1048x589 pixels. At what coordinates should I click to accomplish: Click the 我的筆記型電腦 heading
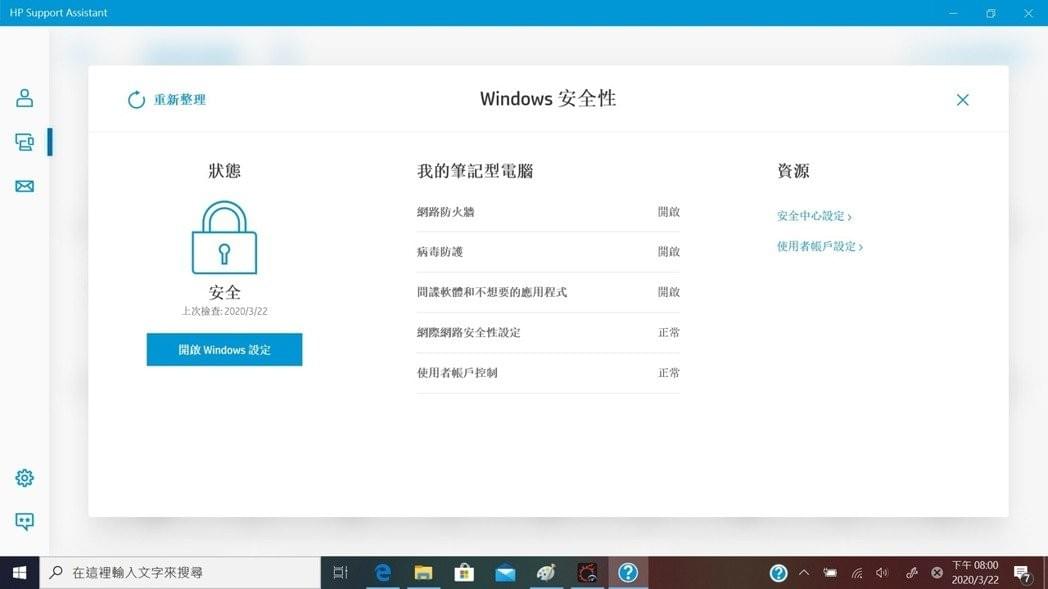(475, 171)
